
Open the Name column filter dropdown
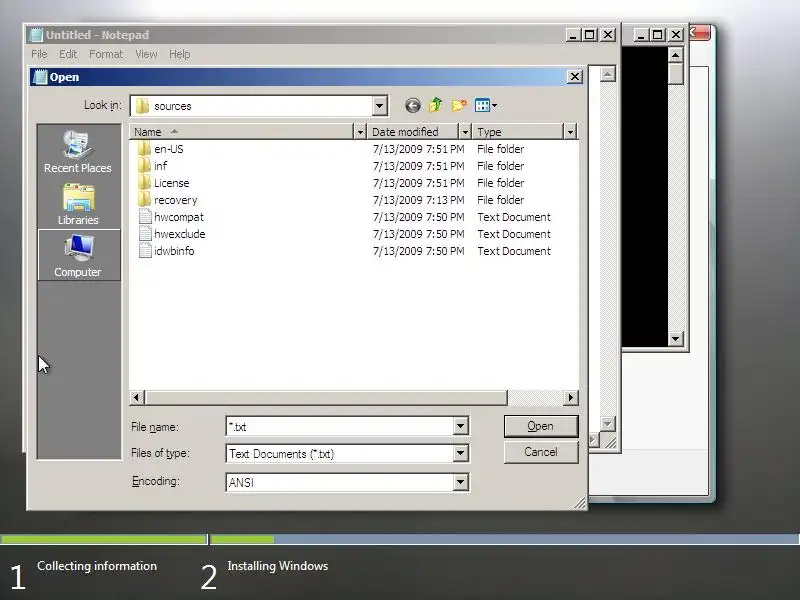[x=360, y=132]
